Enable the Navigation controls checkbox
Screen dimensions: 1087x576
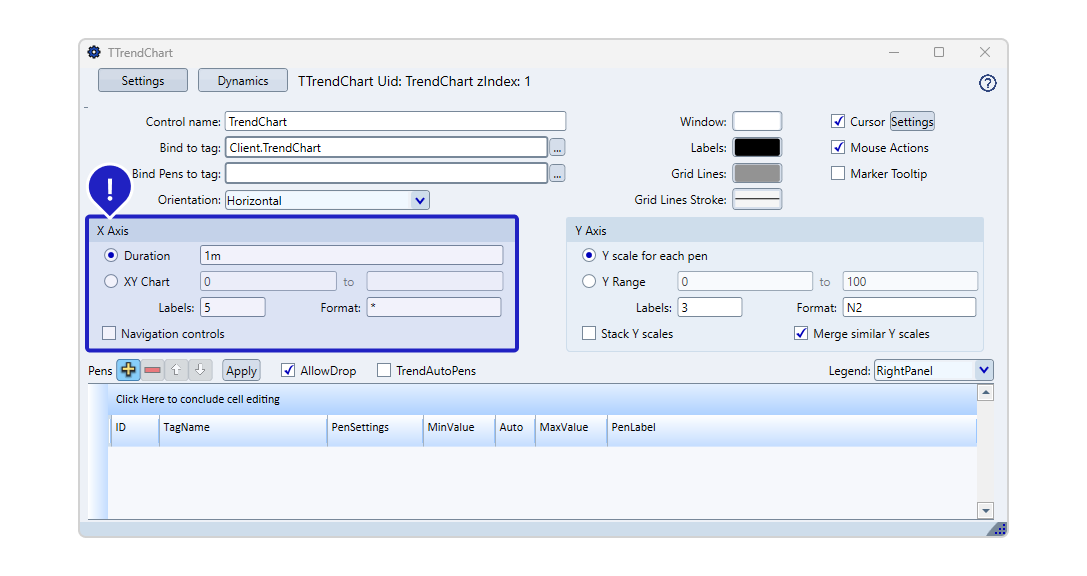click(110, 334)
